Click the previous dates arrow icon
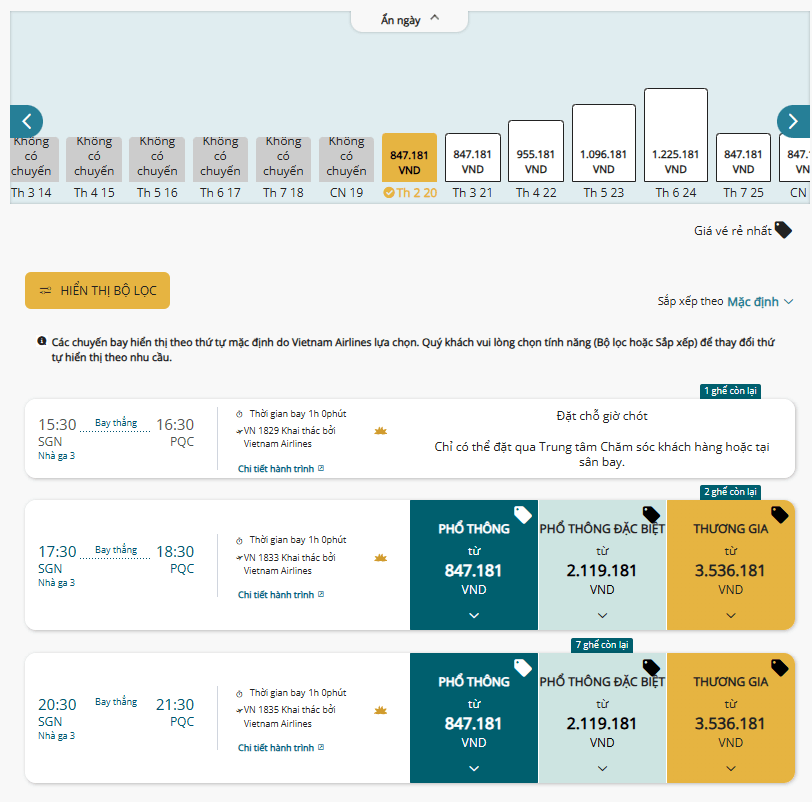812x802 pixels. pyautogui.click(x=26, y=122)
